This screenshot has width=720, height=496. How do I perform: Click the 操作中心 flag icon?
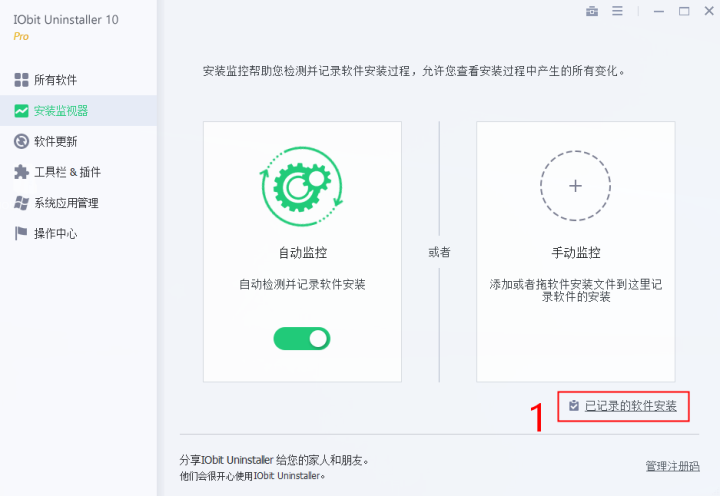[21, 233]
